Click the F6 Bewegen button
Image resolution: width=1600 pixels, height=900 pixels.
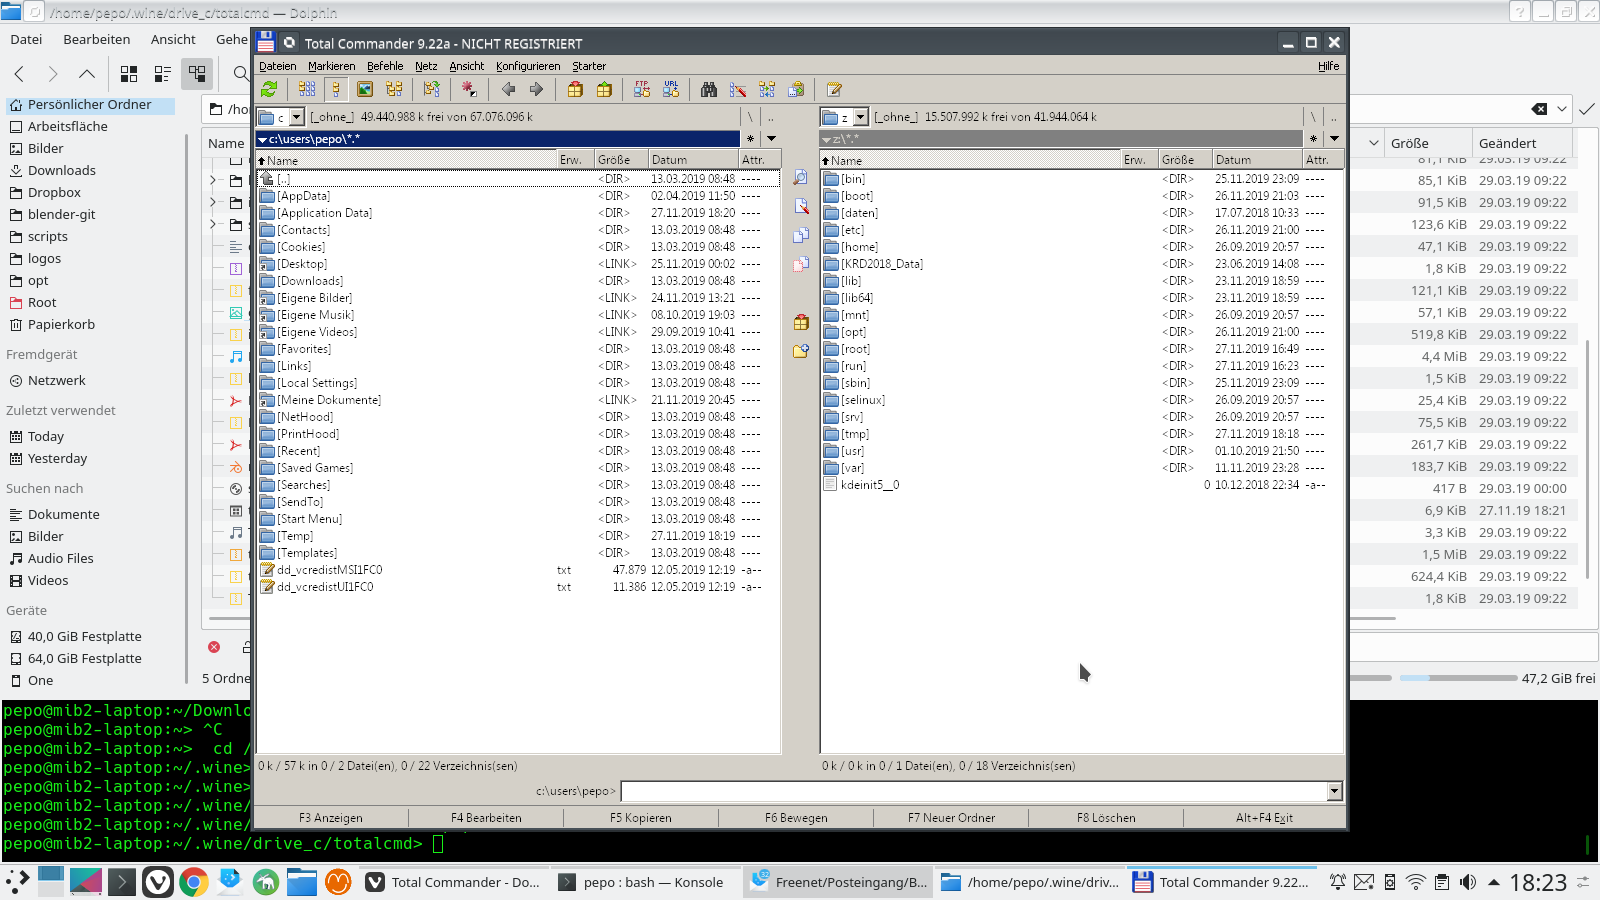coord(796,817)
